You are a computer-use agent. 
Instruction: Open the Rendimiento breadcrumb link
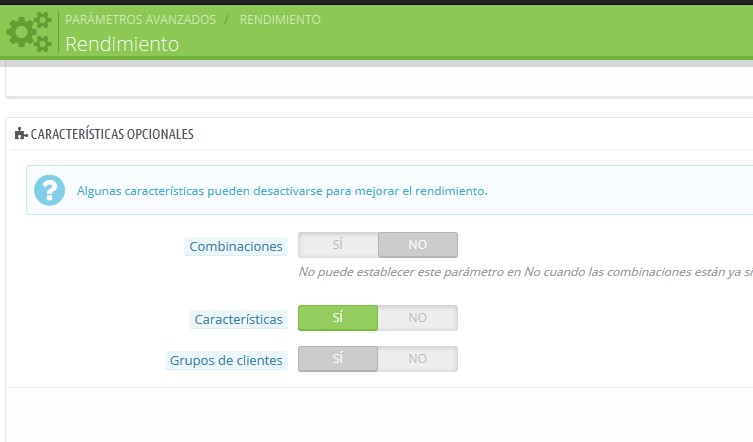(280, 20)
